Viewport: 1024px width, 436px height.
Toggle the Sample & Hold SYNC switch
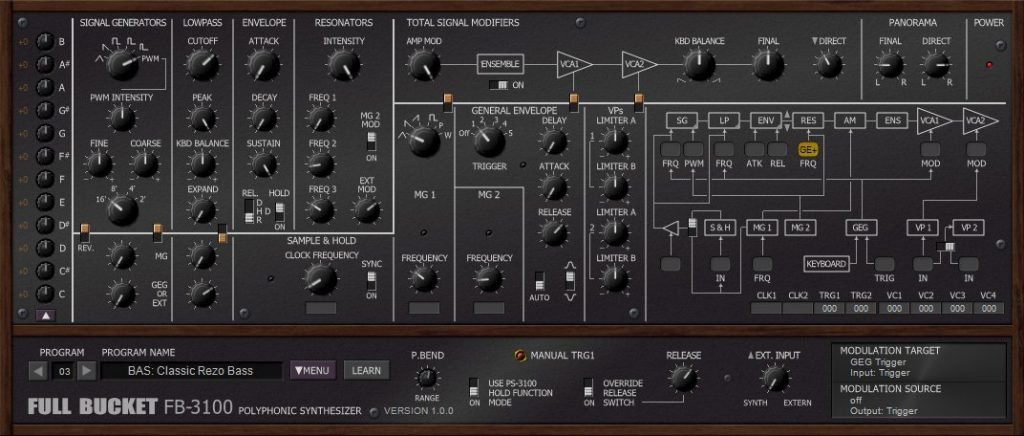(x=371, y=281)
